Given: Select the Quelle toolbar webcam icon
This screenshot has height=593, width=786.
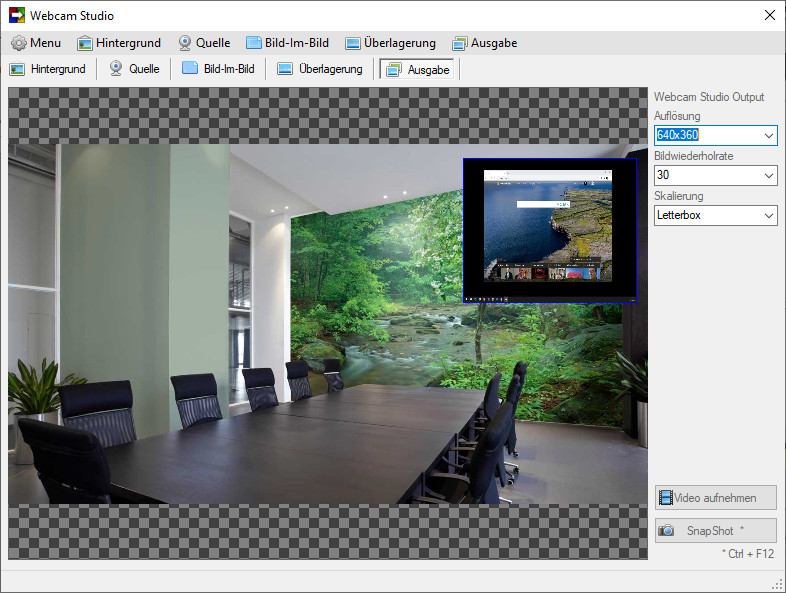Looking at the screenshot, I should pyautogui.click(x=116, y=69).
